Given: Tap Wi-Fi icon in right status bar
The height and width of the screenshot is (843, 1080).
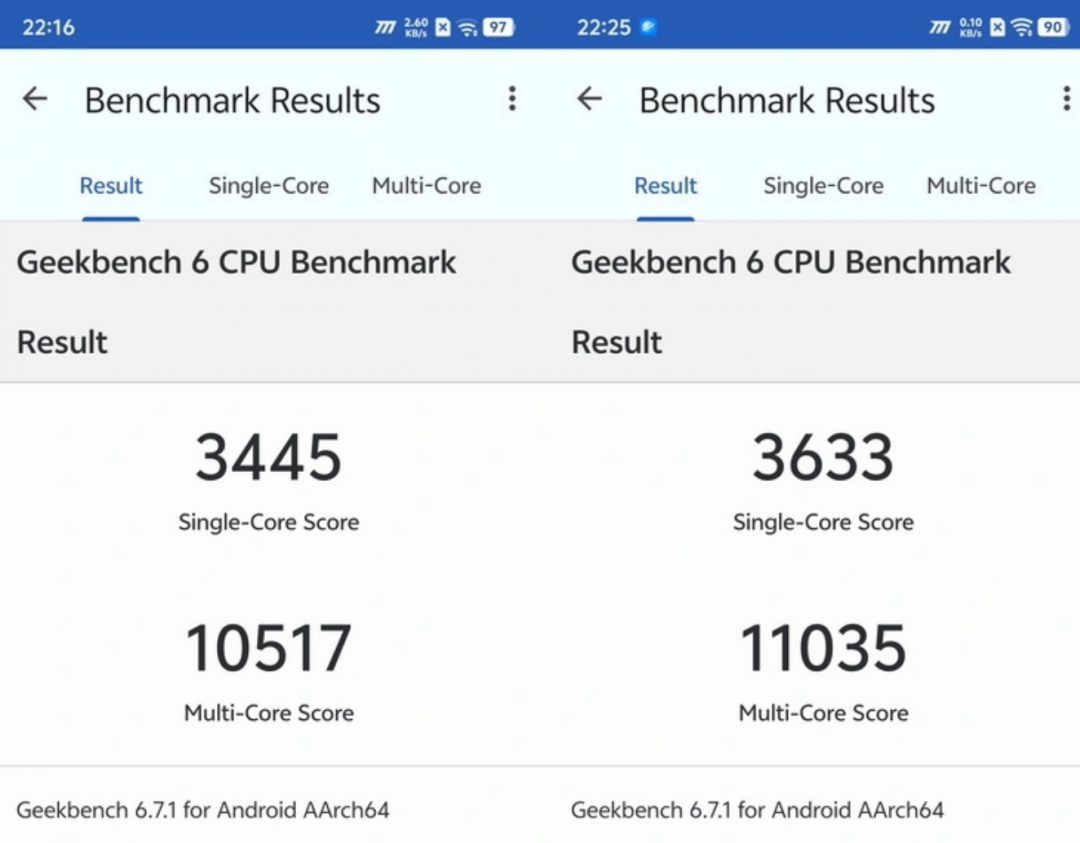Looking at the screenshot, I should pos(1023,28).
